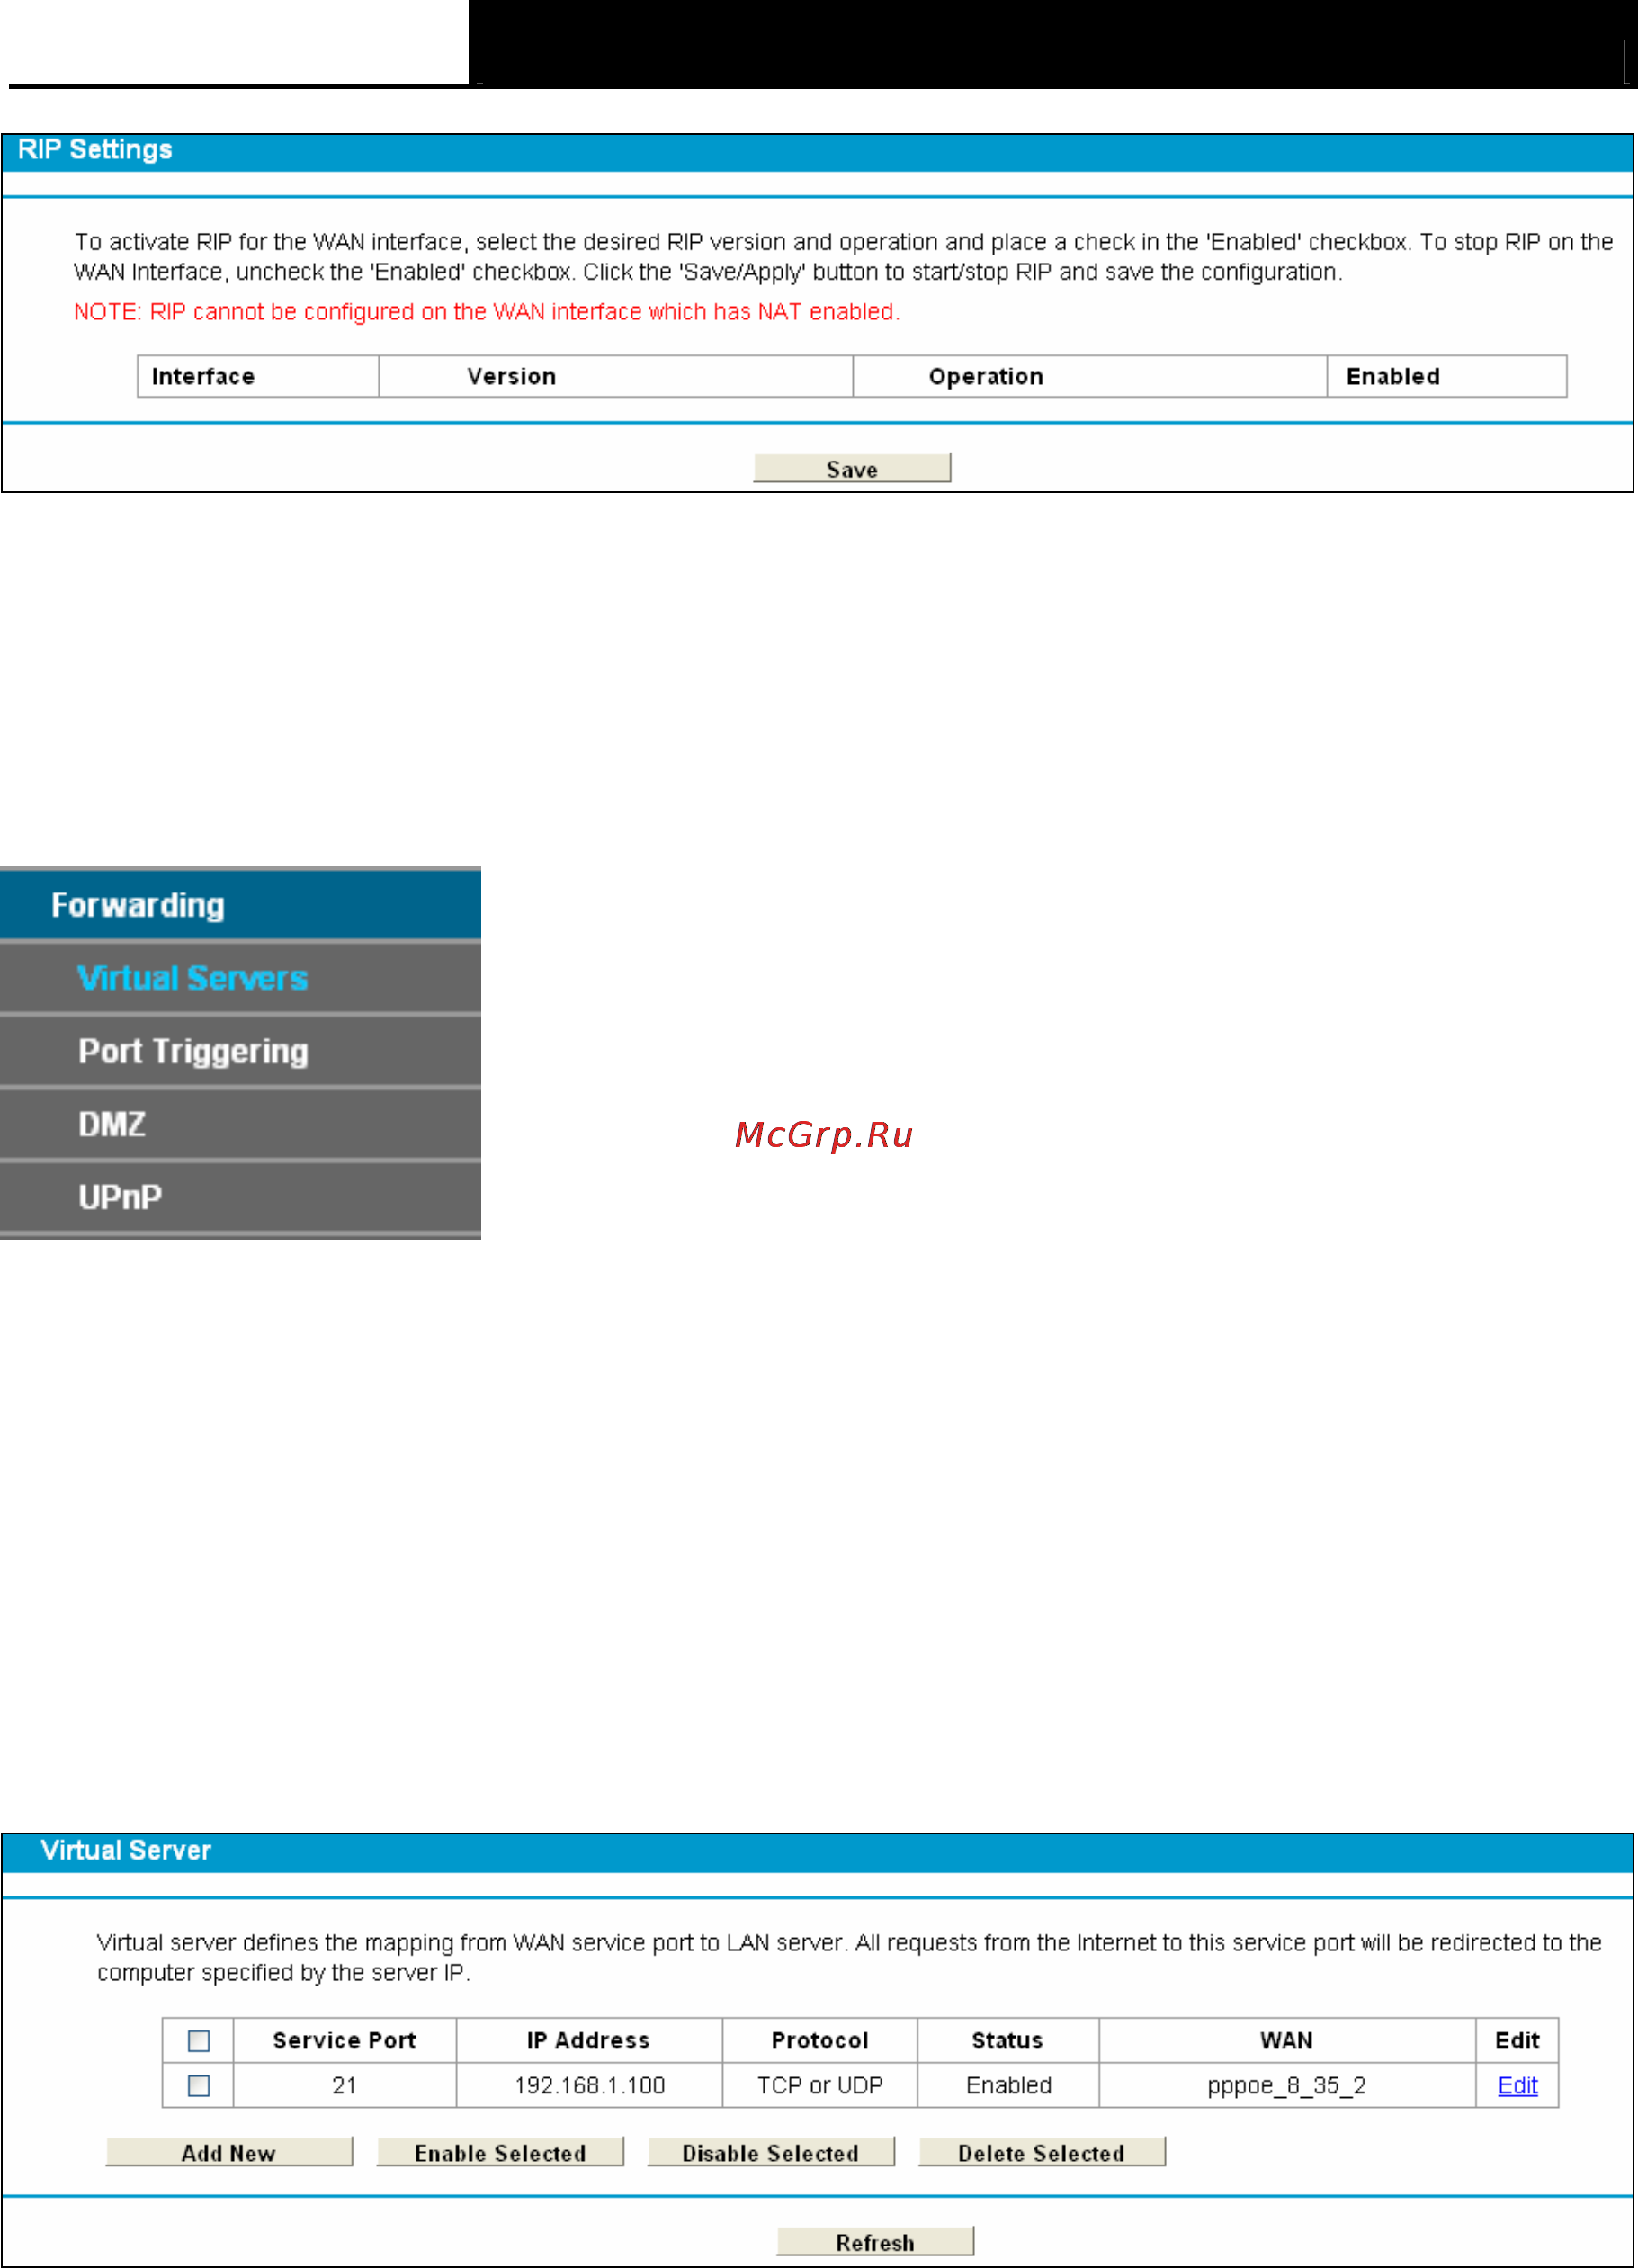Click the Refresh button
The height and width of the screenshot is (2268, 1638).
(875, 2241)
